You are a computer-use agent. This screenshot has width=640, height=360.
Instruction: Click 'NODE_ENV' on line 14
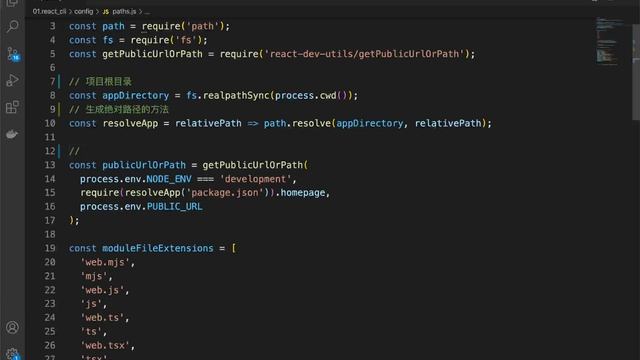click(x=169, y=179)
